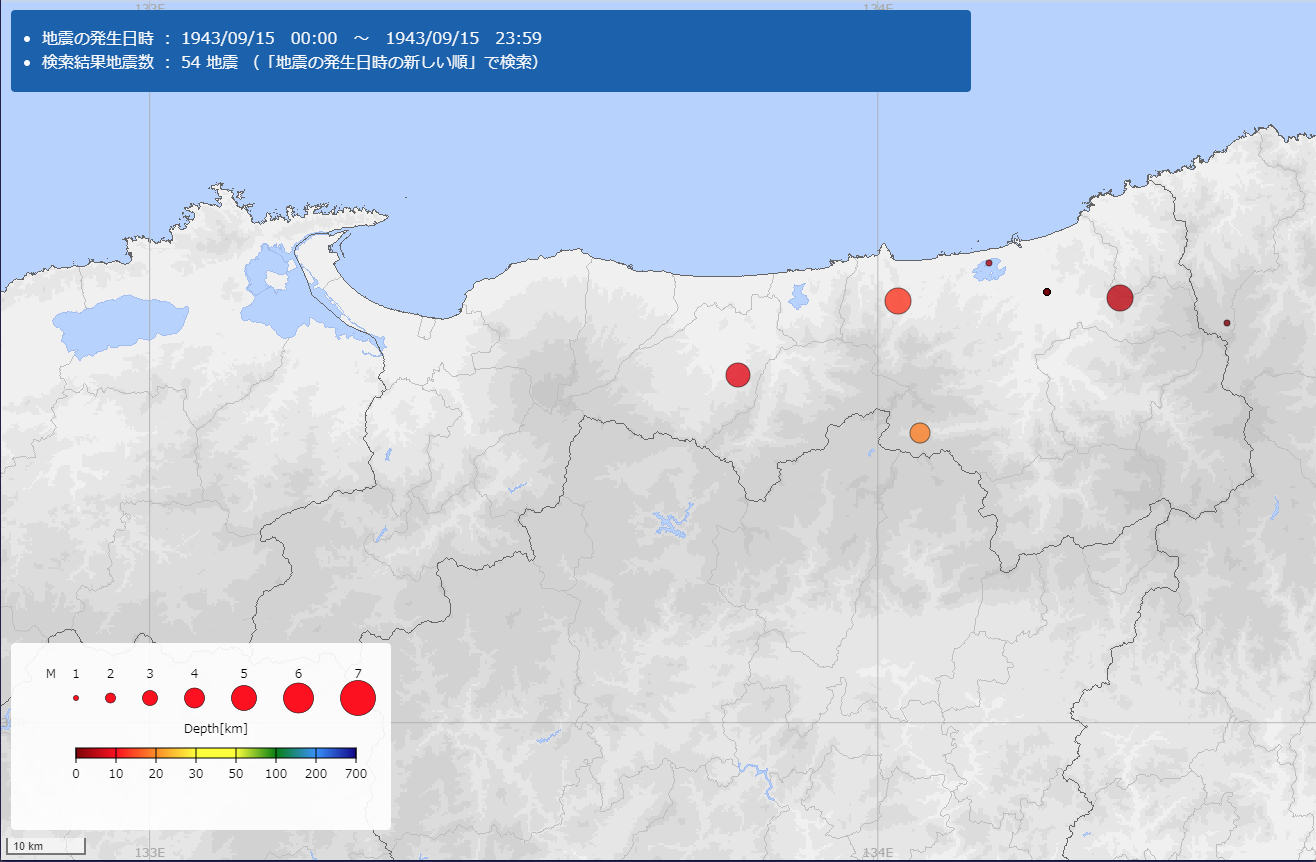Click the green 50–100 km depth color segment

pyautogui.click(x=256, y=753)
